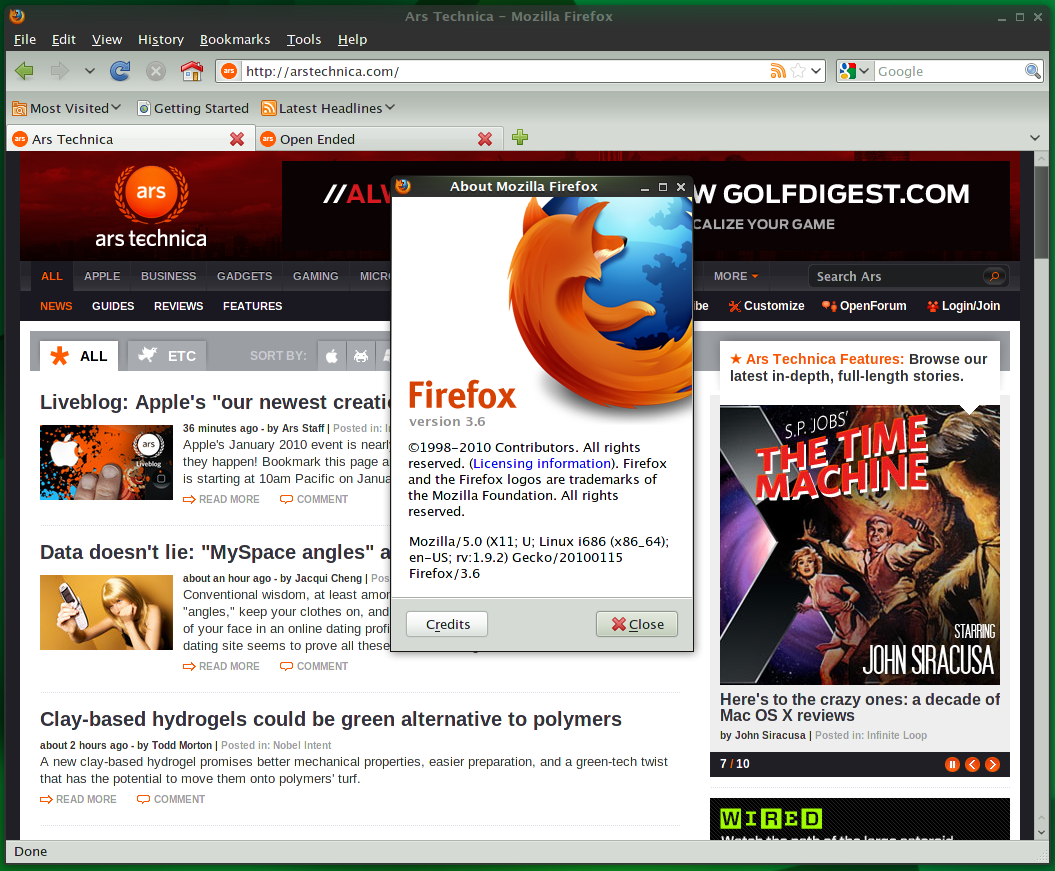
Task: Go to the Home page icon
Action: click(x=192, y=71)
